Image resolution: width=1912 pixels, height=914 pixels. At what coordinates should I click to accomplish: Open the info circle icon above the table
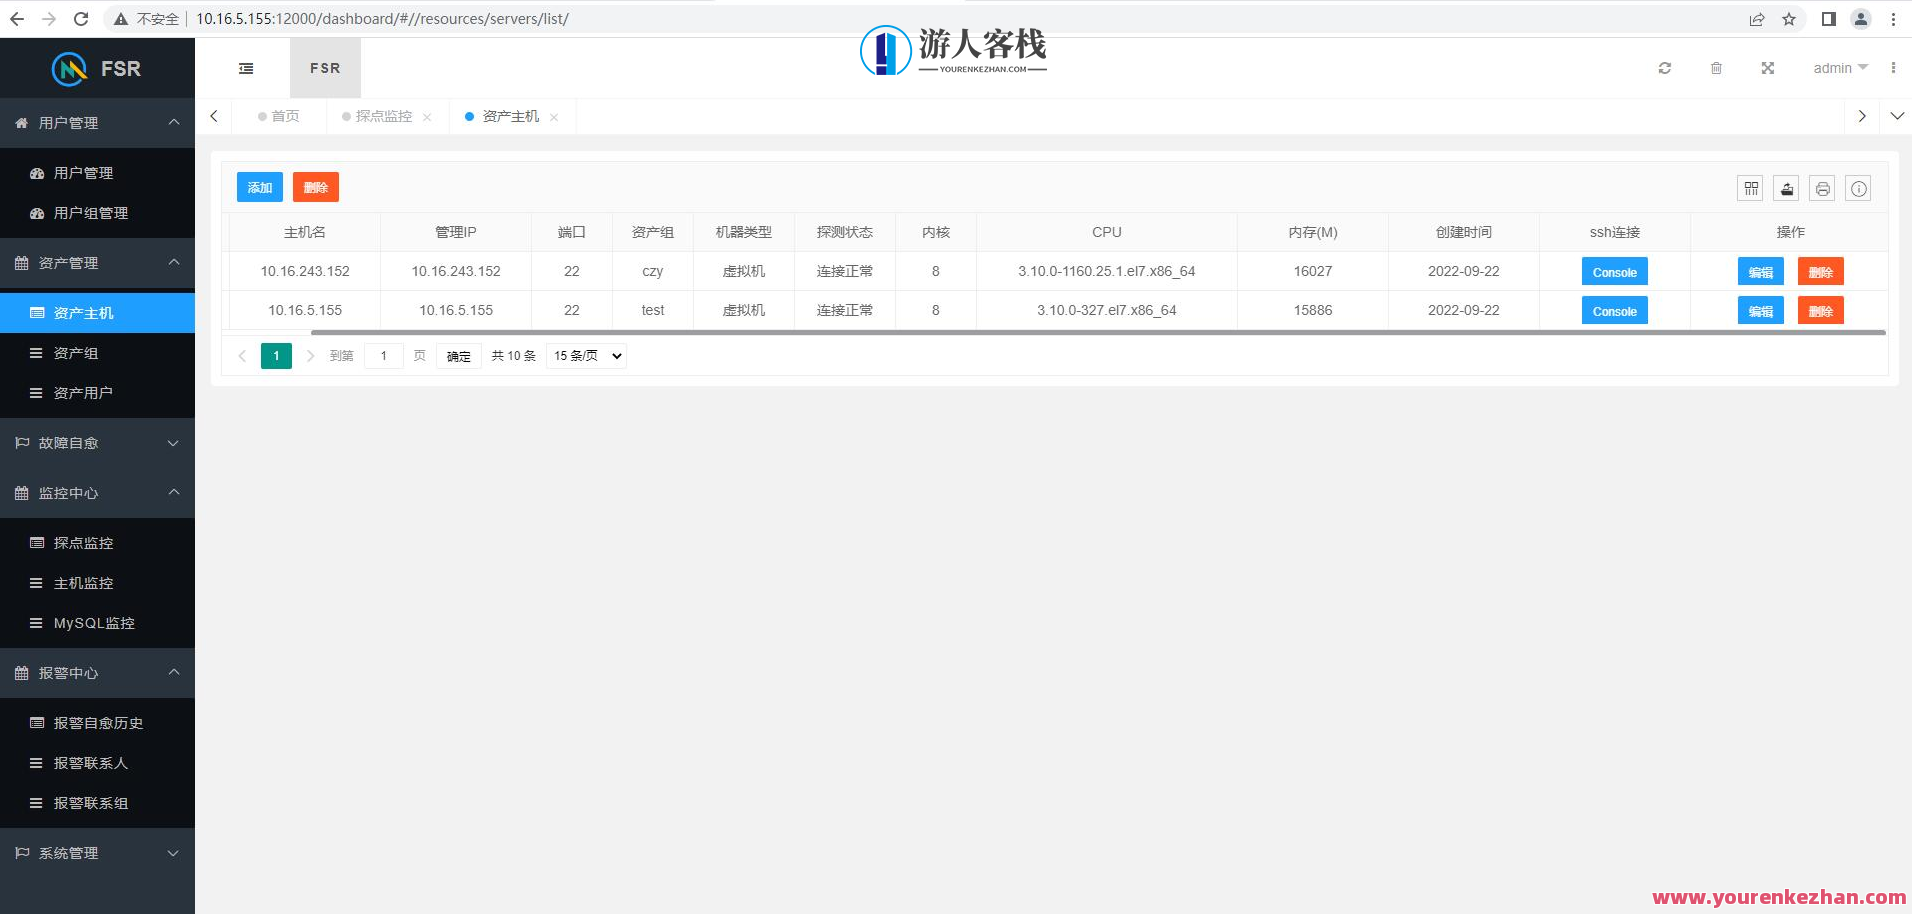click(1858, 188)
